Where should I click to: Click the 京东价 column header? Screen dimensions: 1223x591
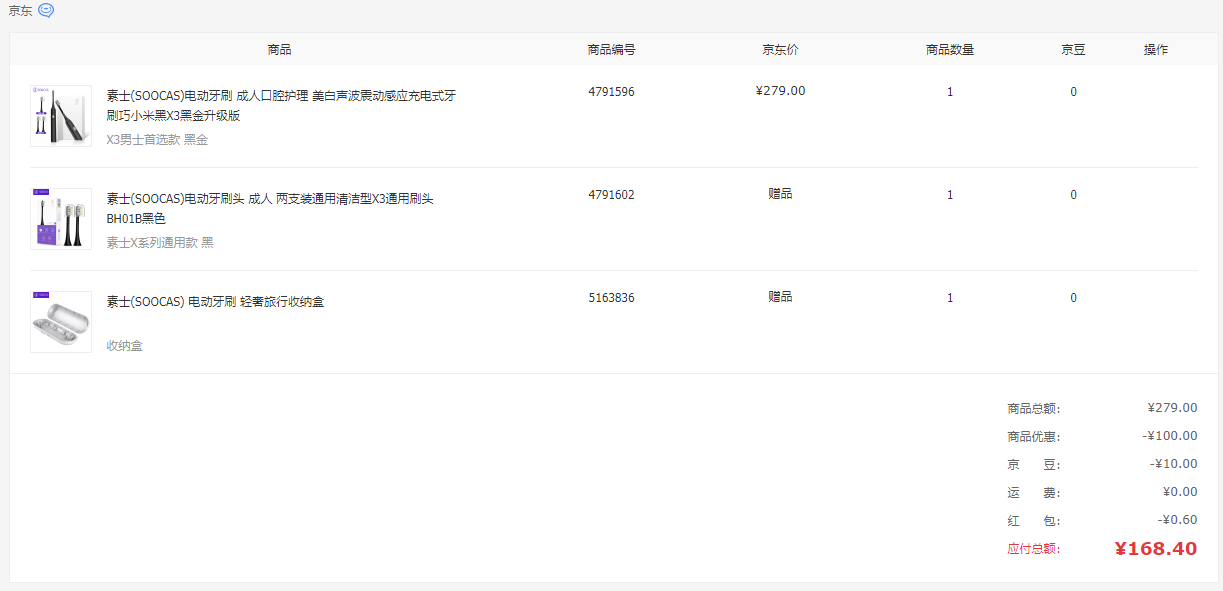pos(780,50)
